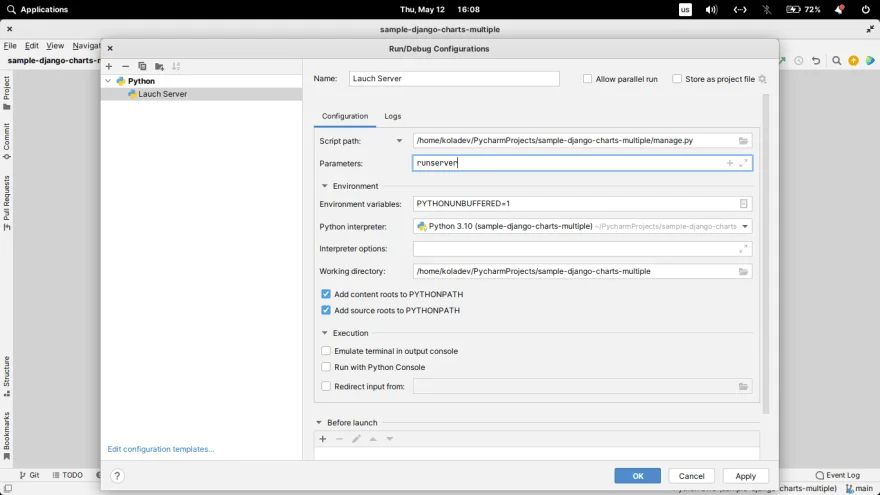The width and height of the screenshot is (880, 495).
Task: Open Script path type dropdown arrow
Action: pos(399,141)
